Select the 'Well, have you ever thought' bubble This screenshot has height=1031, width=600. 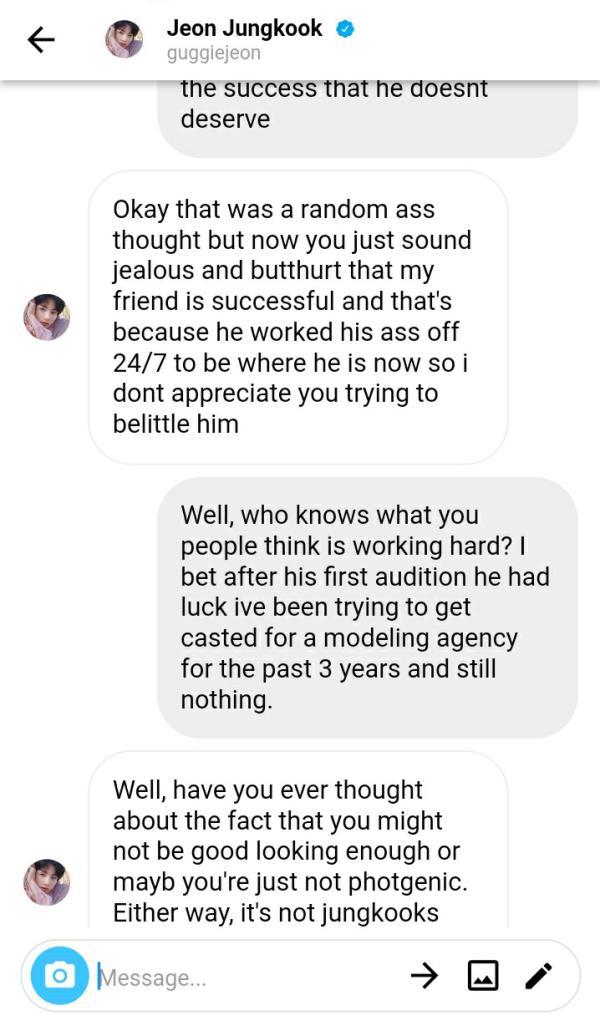(x=298, y=845)
